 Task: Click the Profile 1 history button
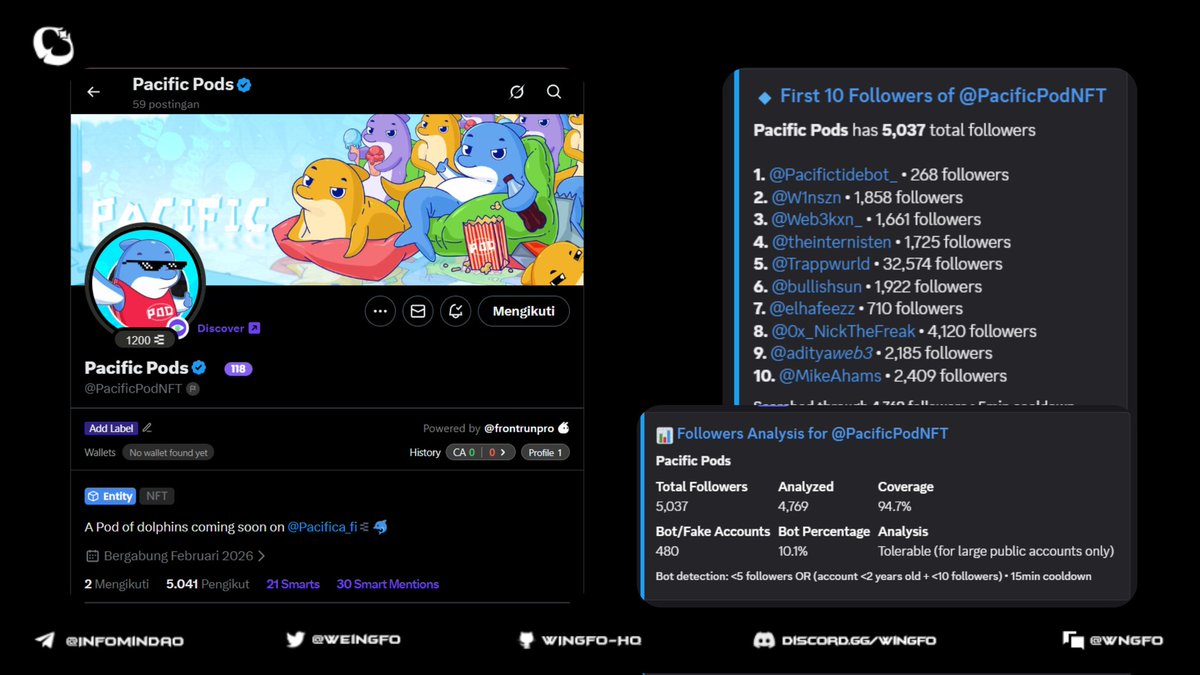pos(545,452)
